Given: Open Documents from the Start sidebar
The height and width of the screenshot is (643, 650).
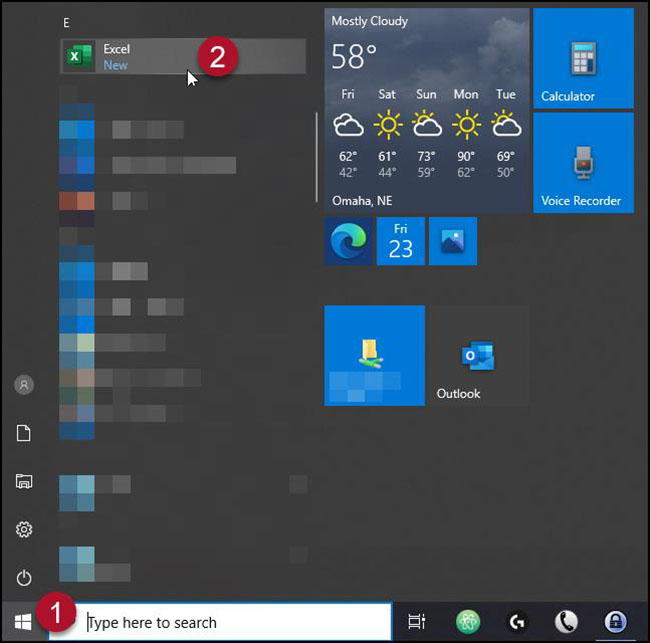Looking at the screenshot, I should tap(24, 433).
